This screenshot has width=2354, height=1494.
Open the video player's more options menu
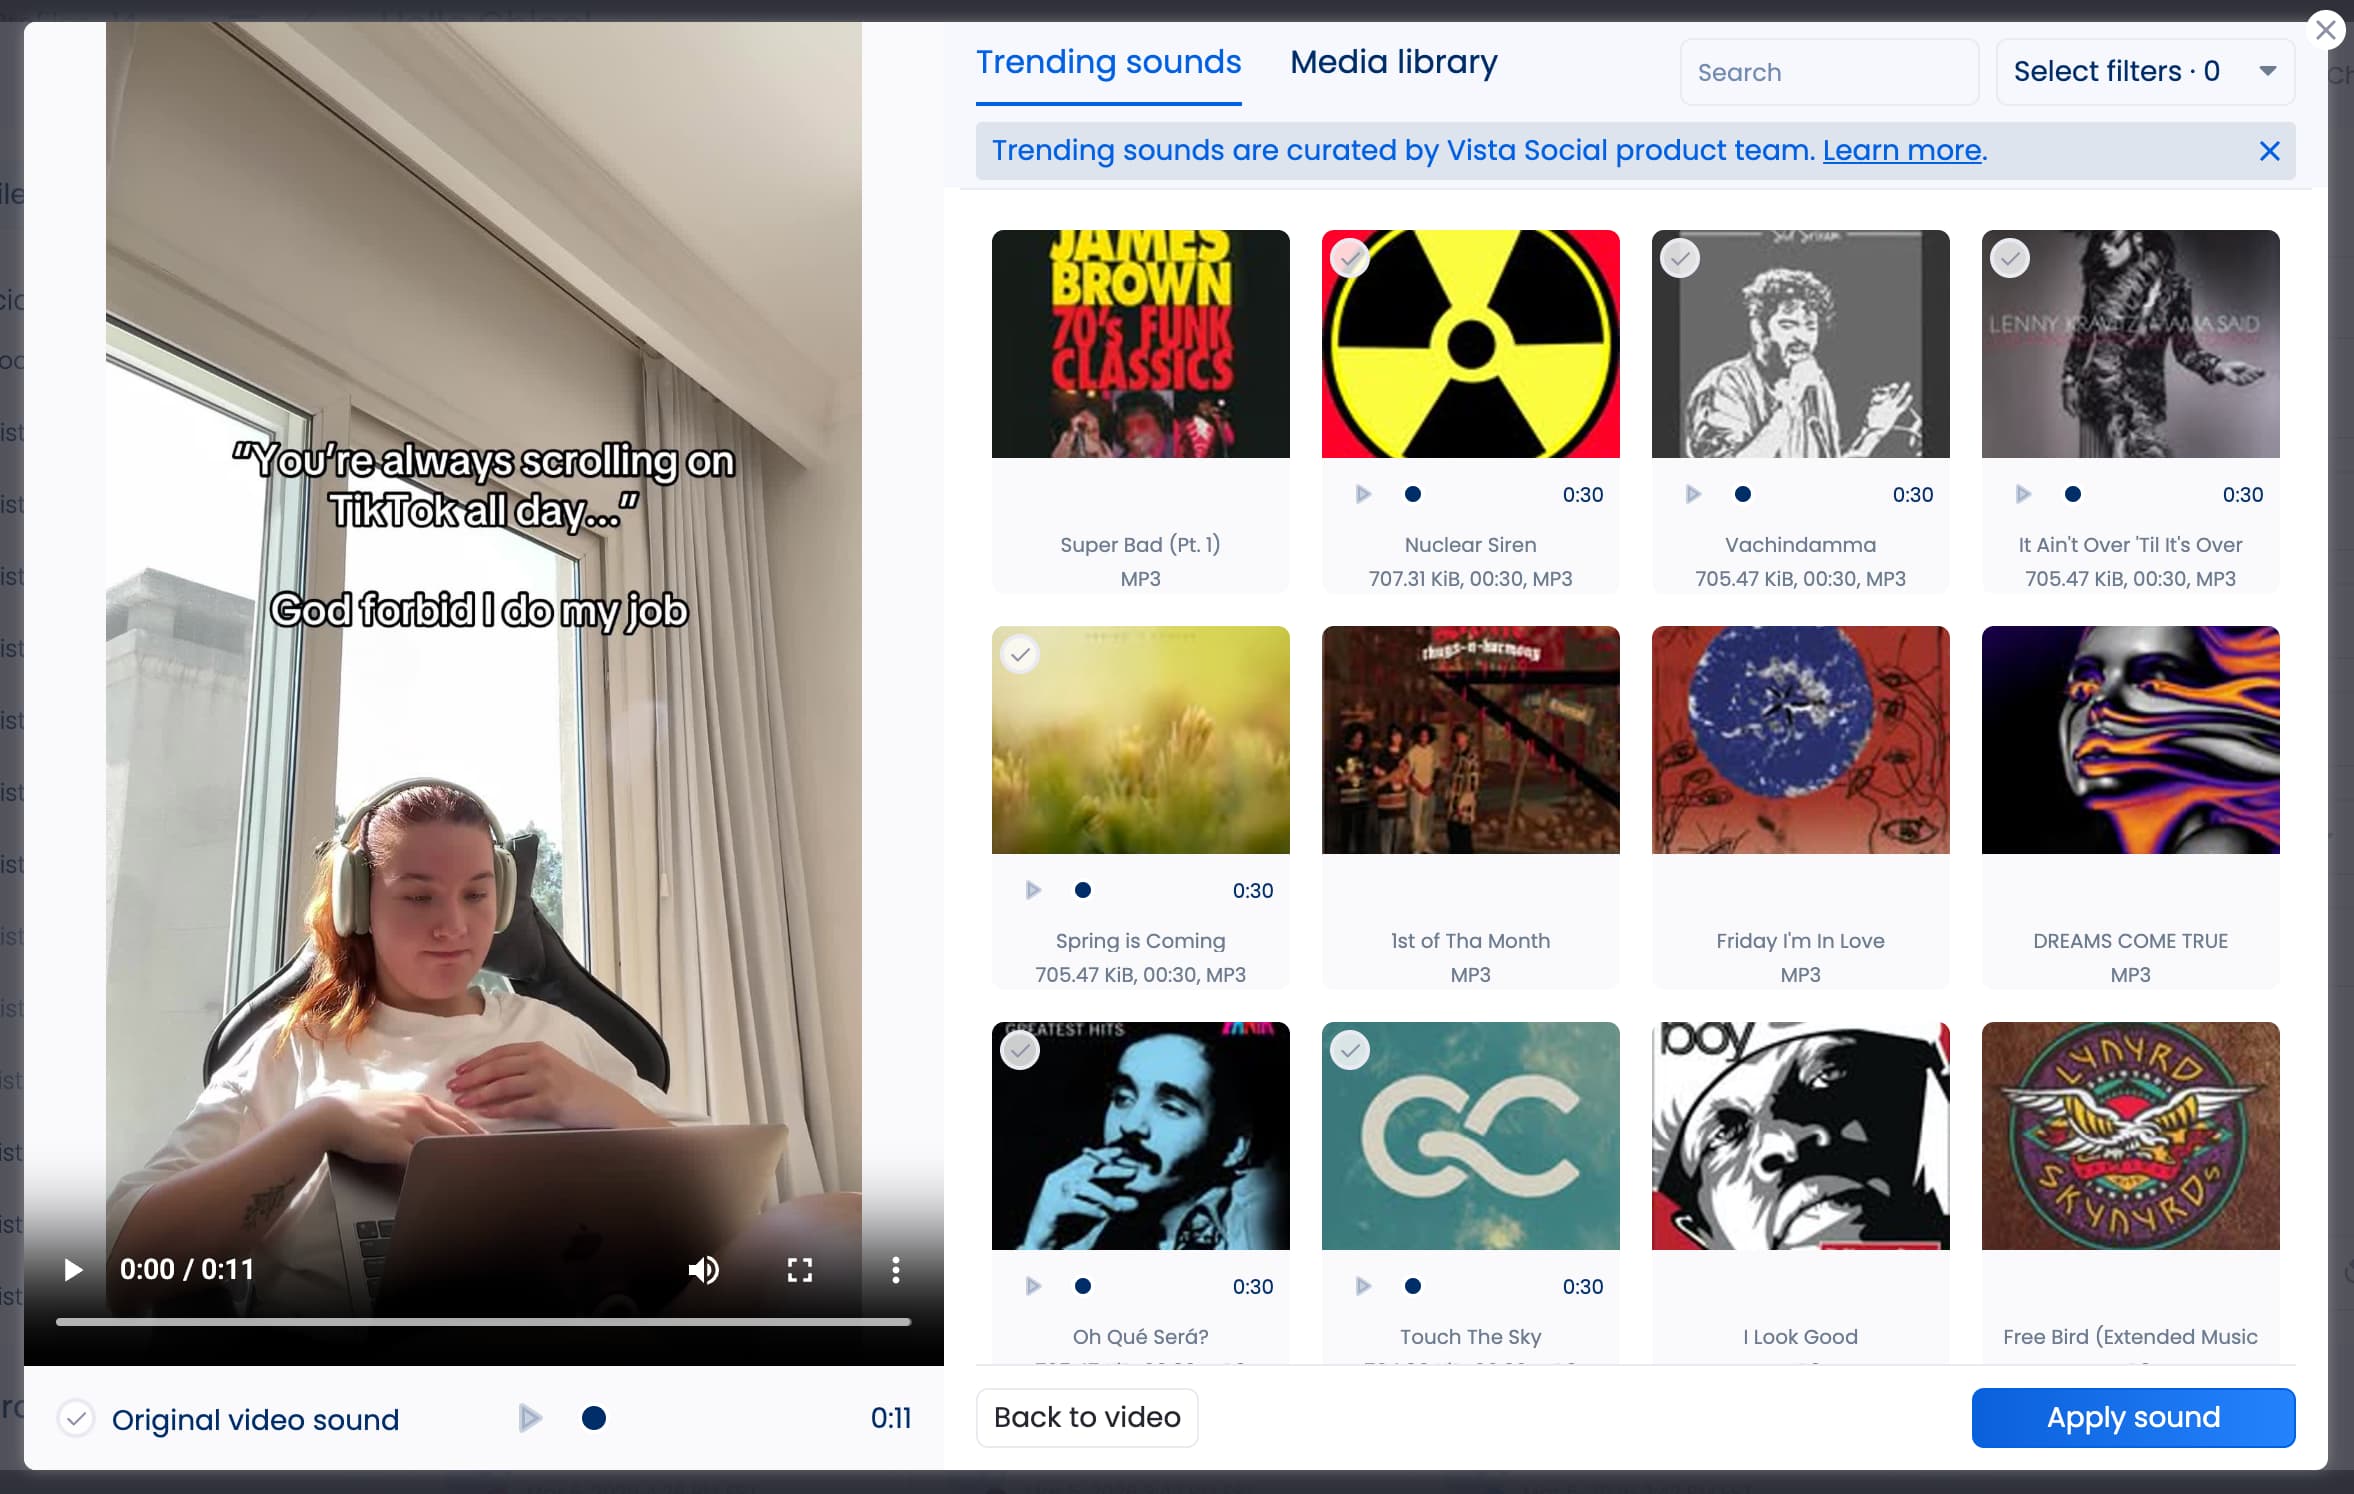coord(894,1269)
